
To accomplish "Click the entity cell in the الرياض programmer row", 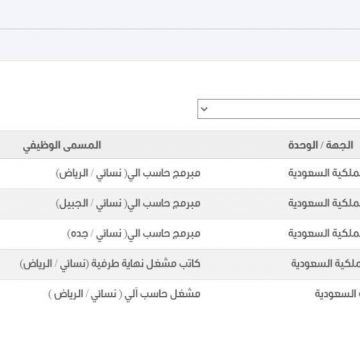I will coord(324,173).
